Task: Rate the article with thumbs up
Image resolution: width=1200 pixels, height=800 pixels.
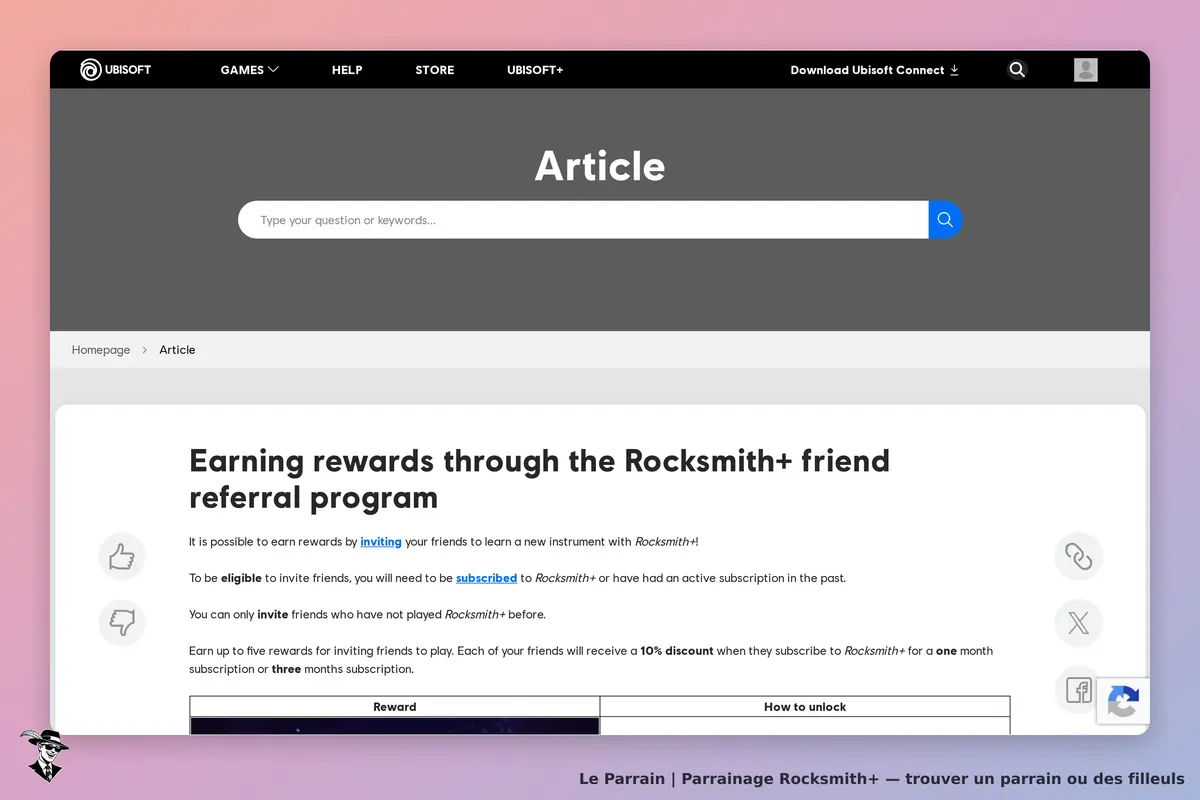Action: point(122,557)
